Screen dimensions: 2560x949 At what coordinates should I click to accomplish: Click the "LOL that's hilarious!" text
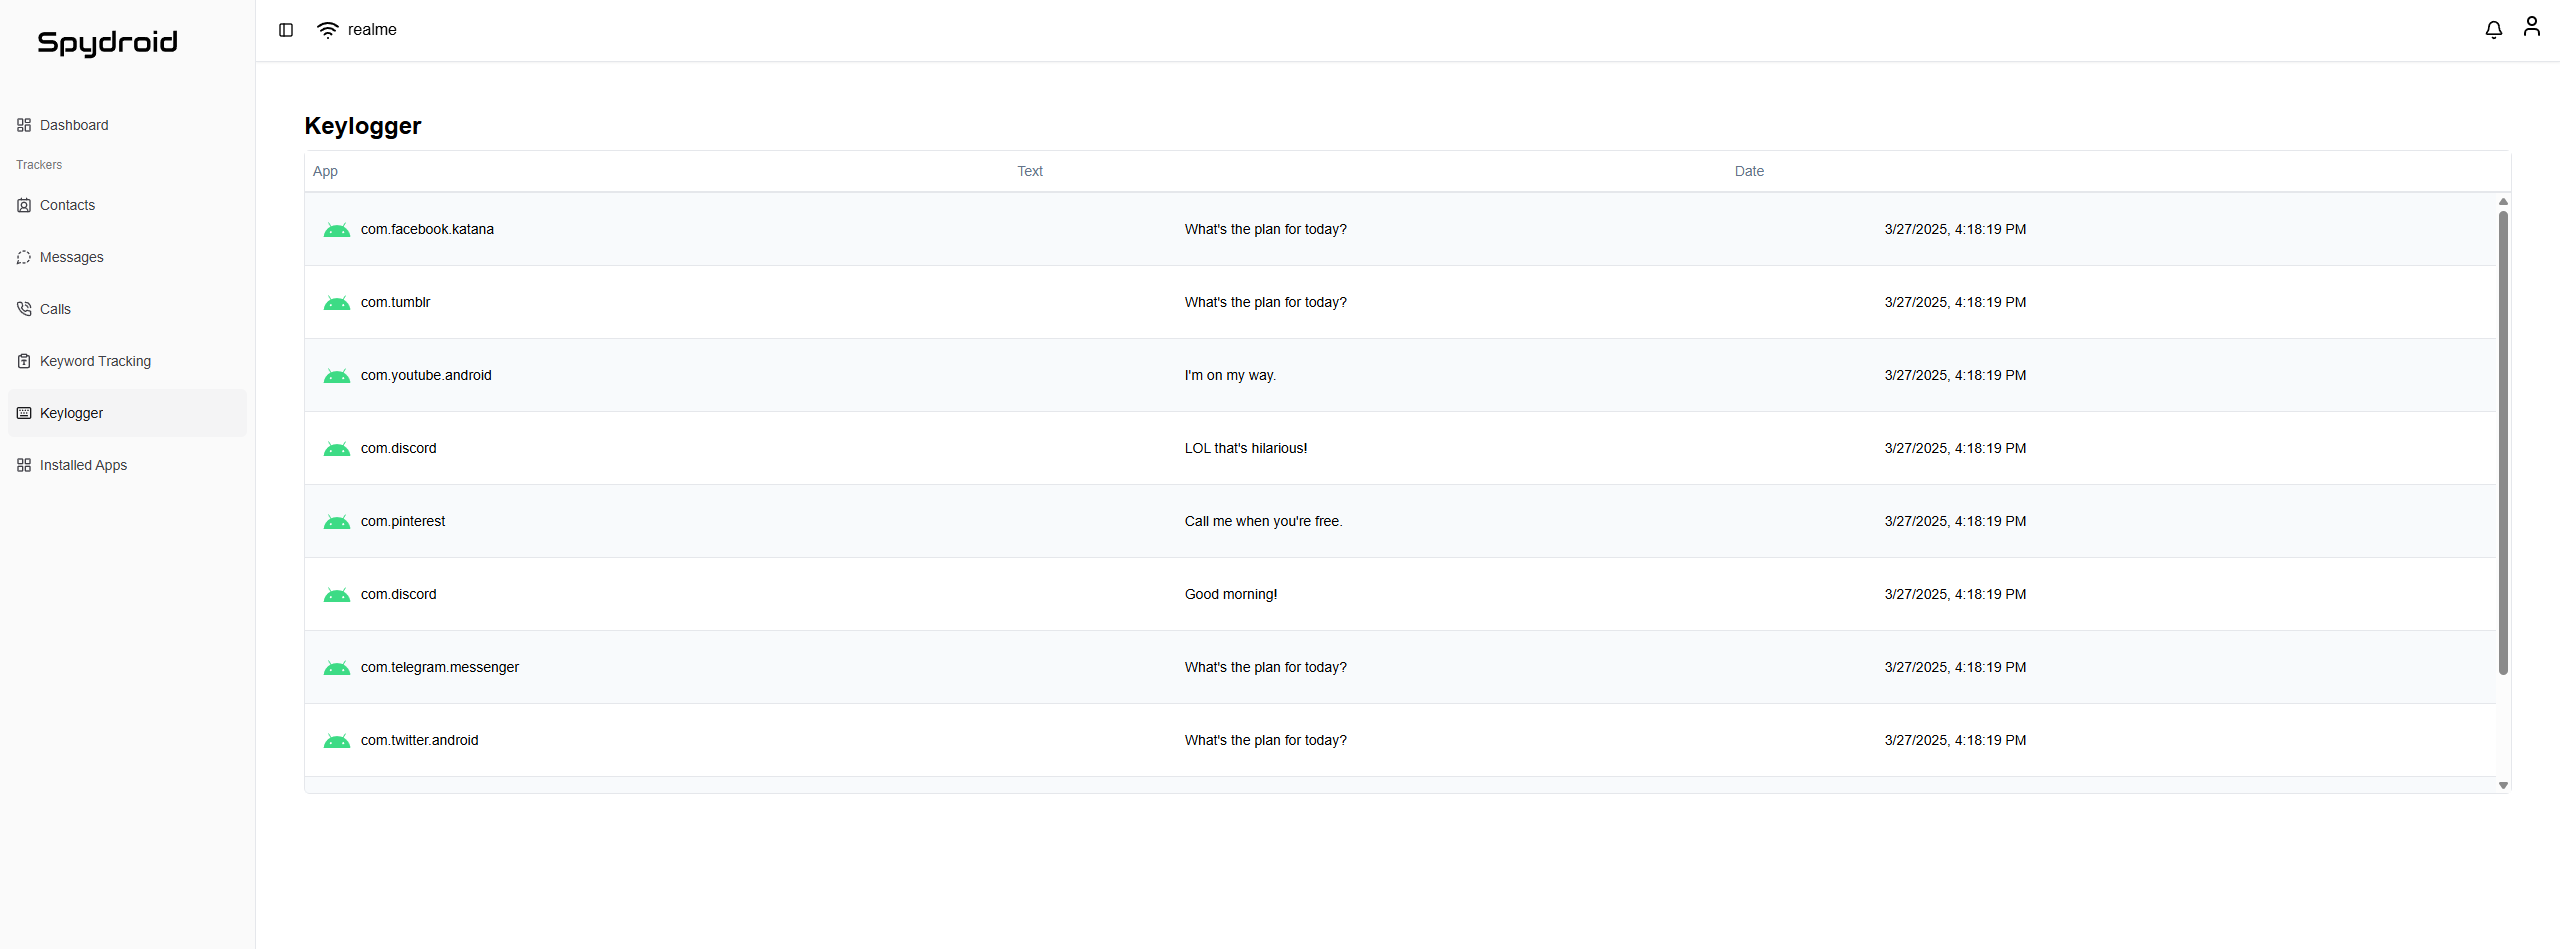[x=1246, y=448]
